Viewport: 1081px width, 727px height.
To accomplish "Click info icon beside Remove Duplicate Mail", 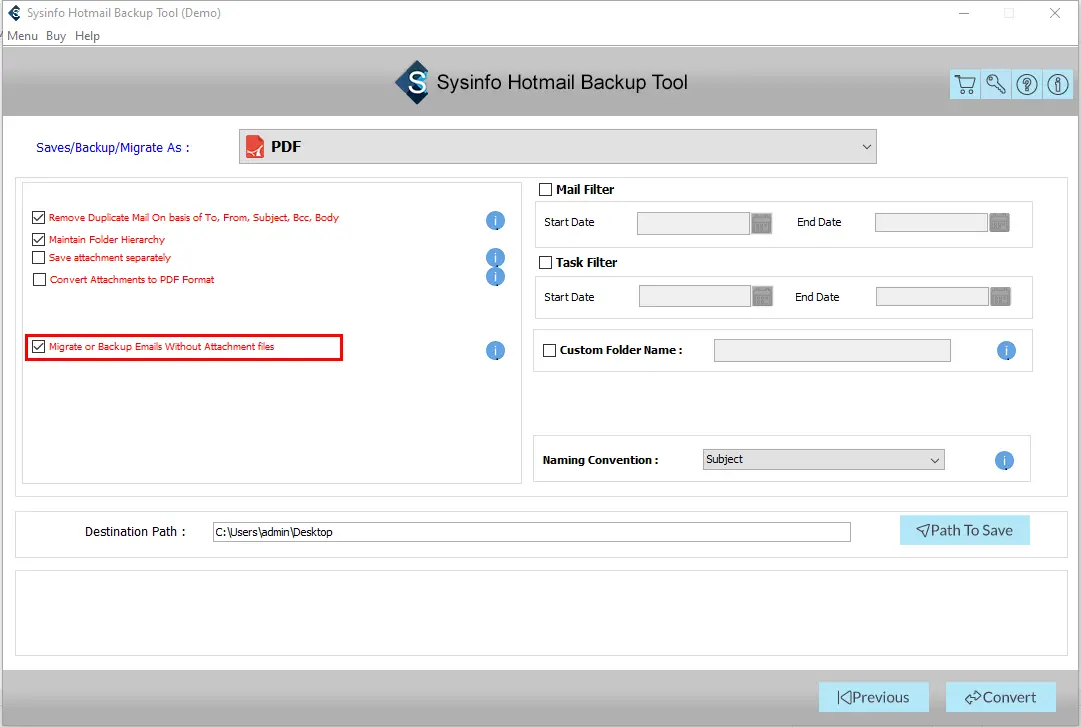I will pos(495,220).
